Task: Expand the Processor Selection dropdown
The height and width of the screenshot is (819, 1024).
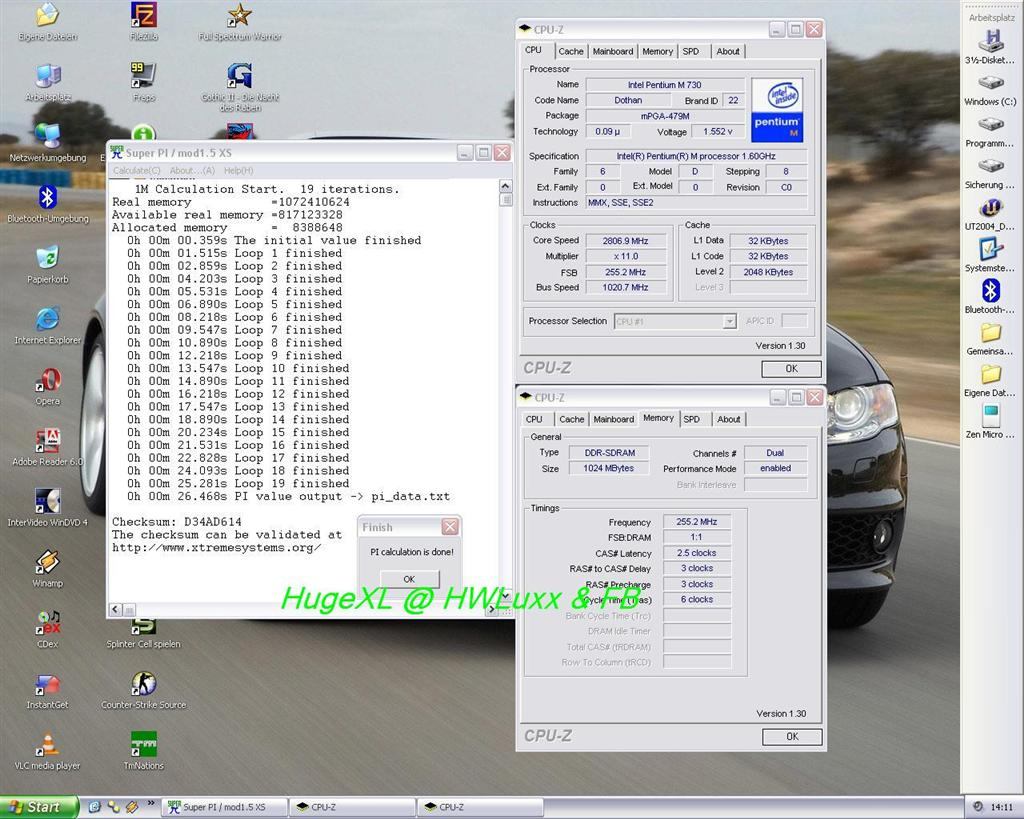Action: (x=729, y=321)
